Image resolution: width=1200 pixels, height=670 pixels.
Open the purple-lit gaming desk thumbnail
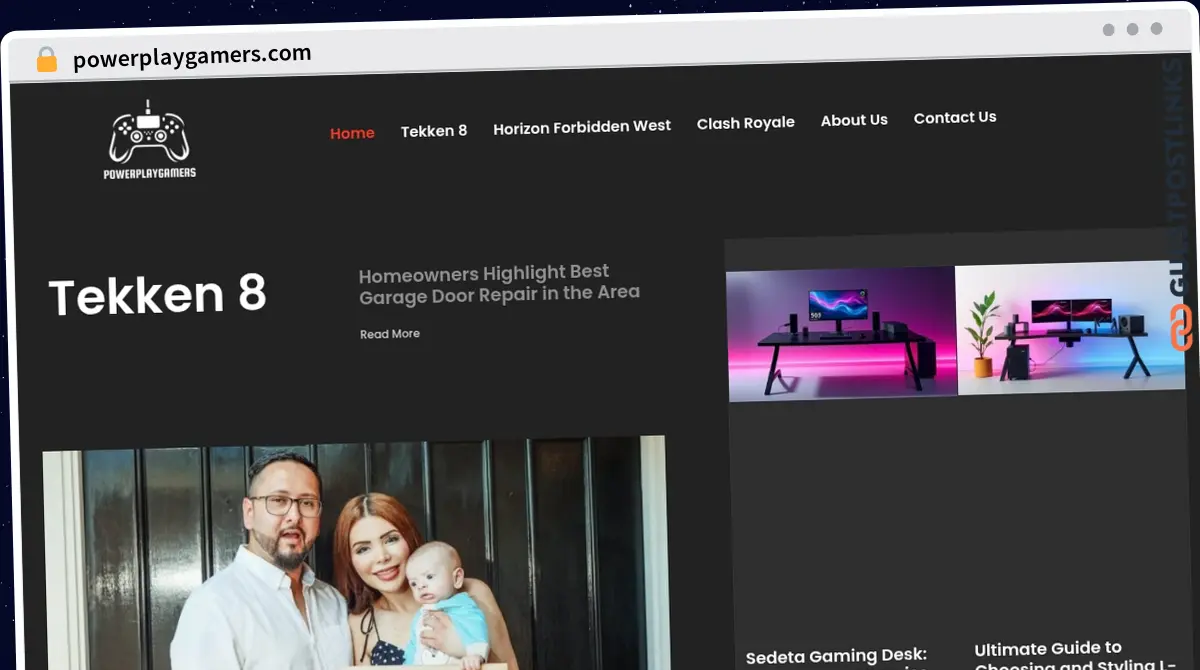click(x=841, y=334)
